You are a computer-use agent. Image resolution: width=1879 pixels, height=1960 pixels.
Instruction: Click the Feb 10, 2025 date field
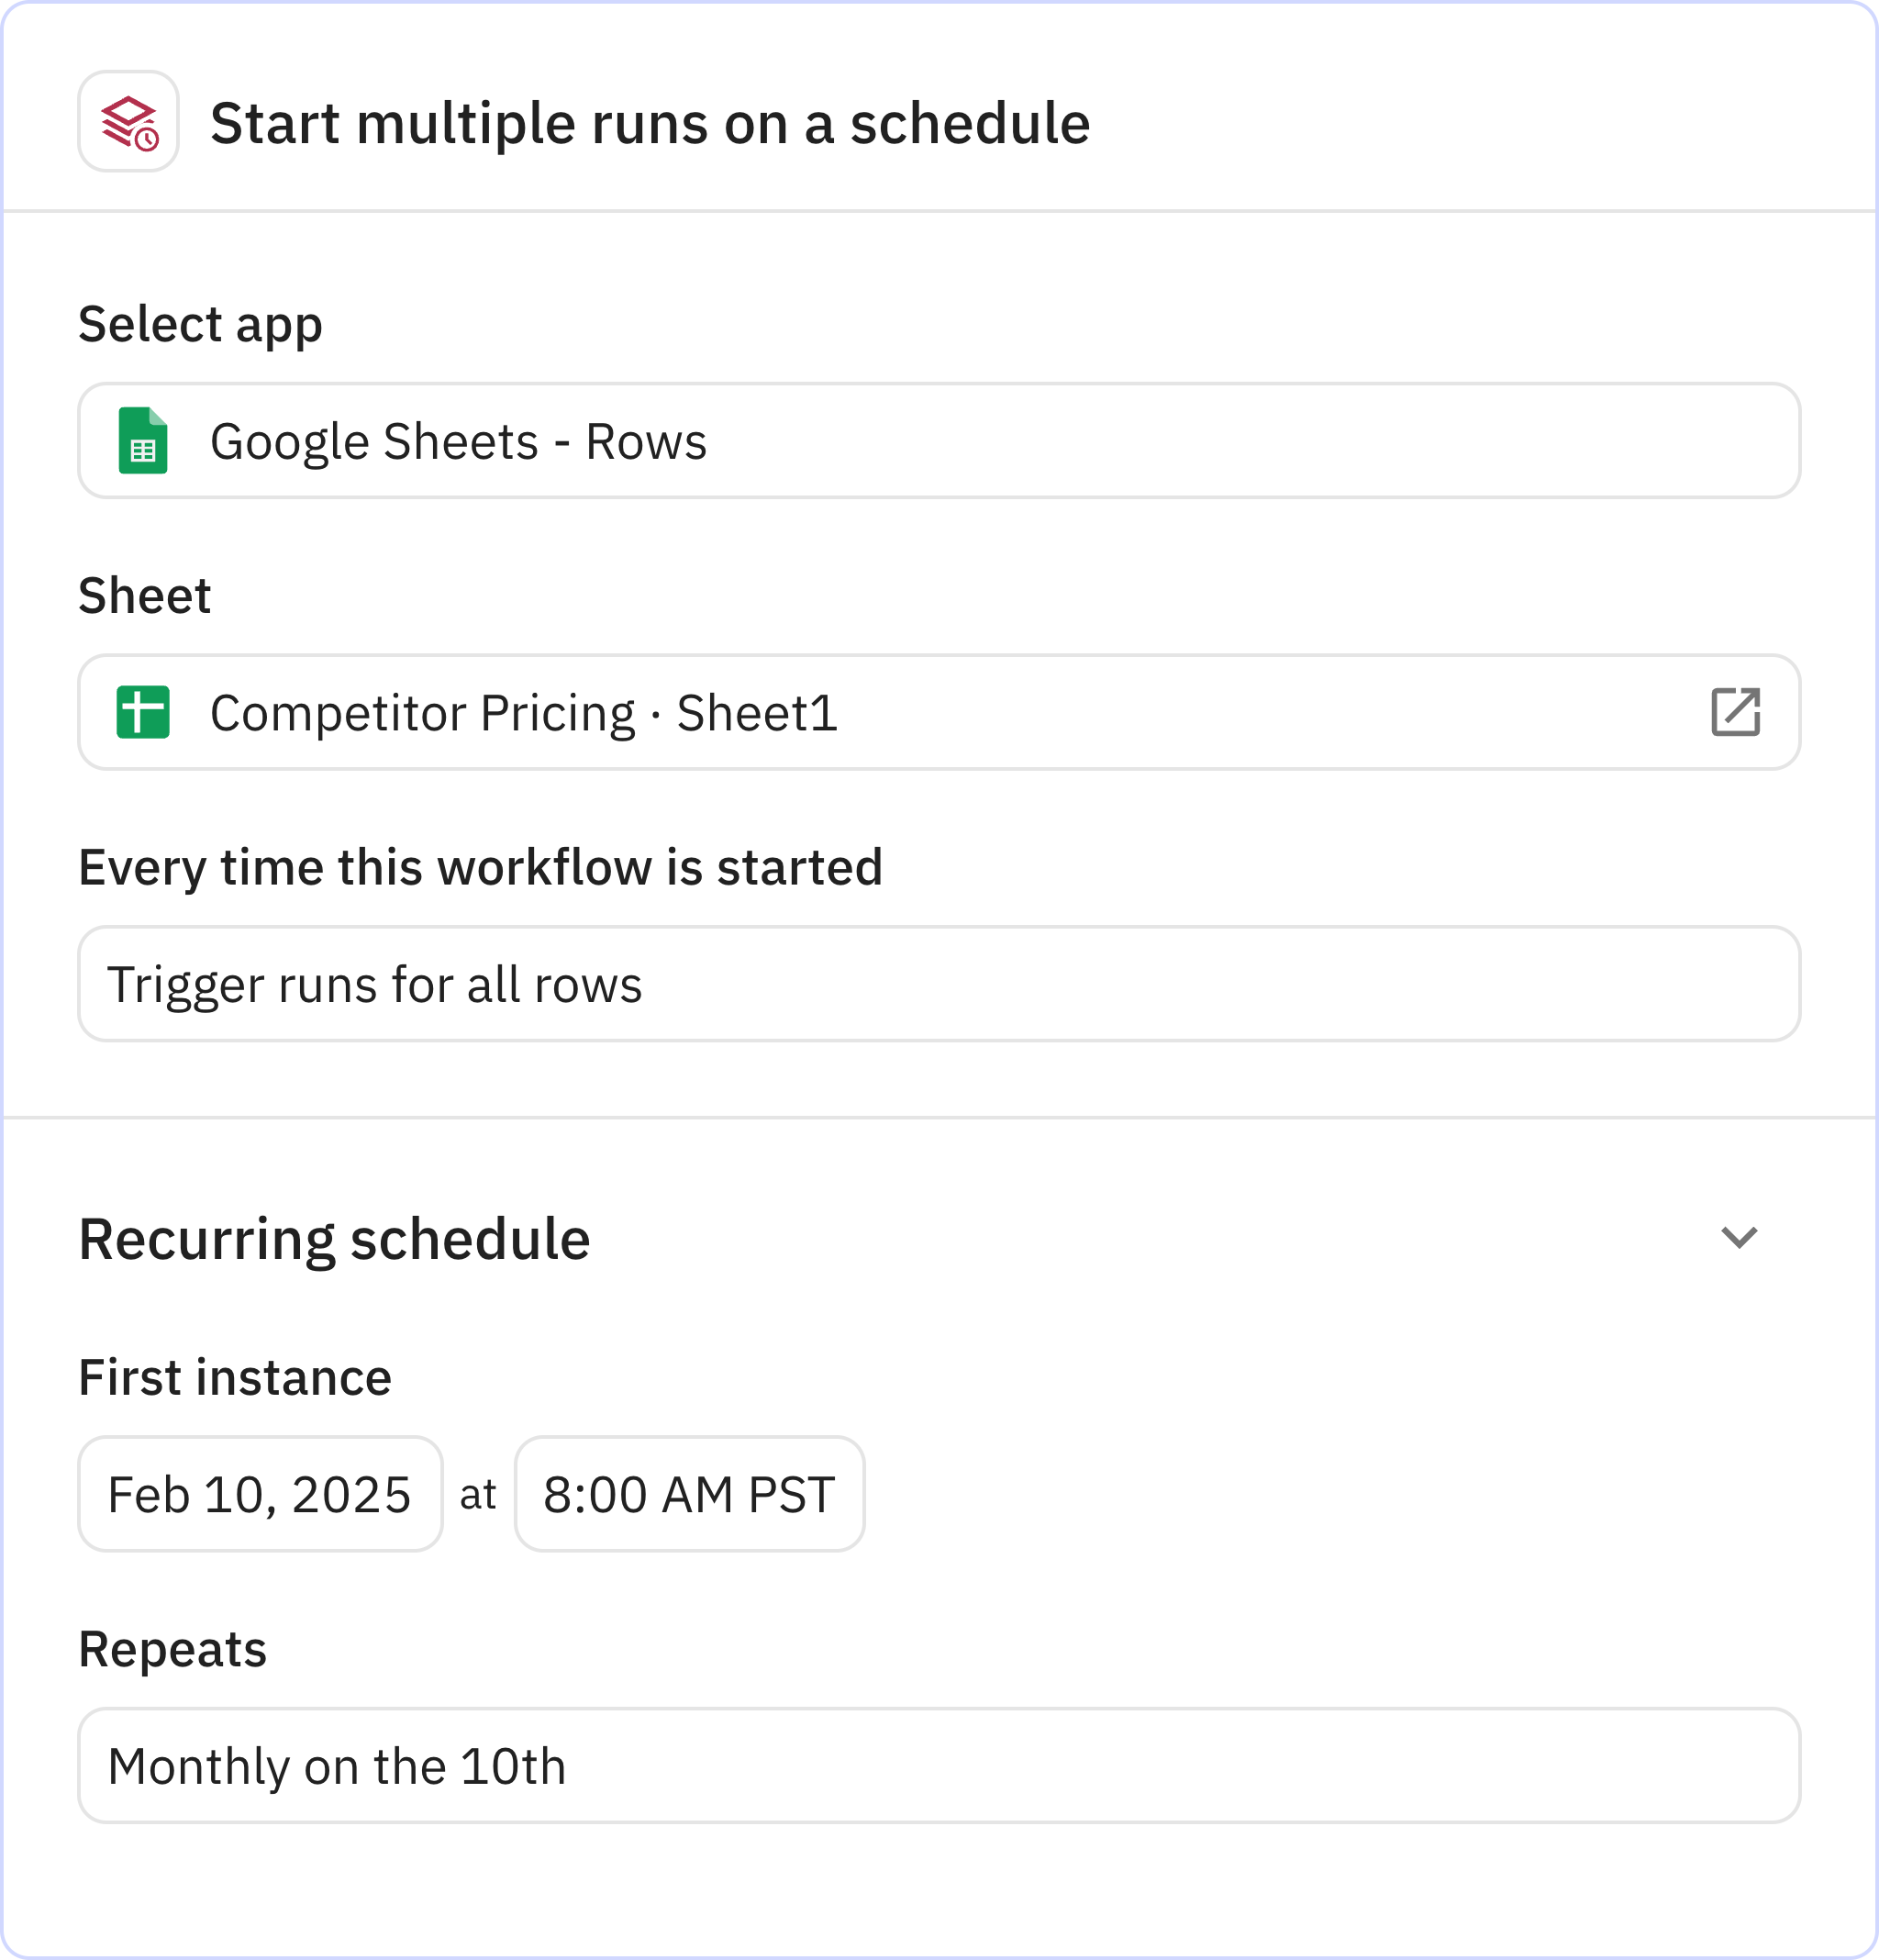tap(260, 1495)
